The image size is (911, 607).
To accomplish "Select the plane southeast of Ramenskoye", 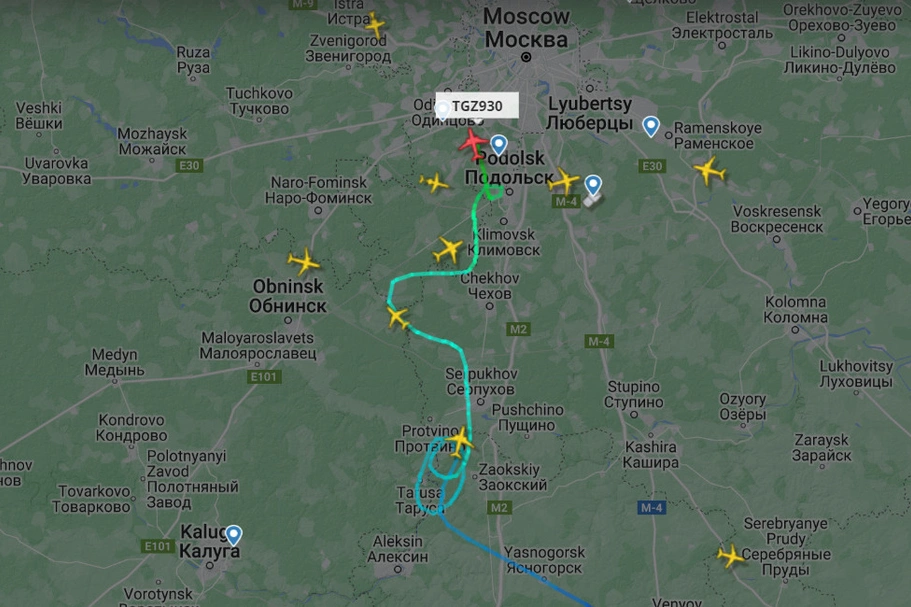I will [709, 170].
